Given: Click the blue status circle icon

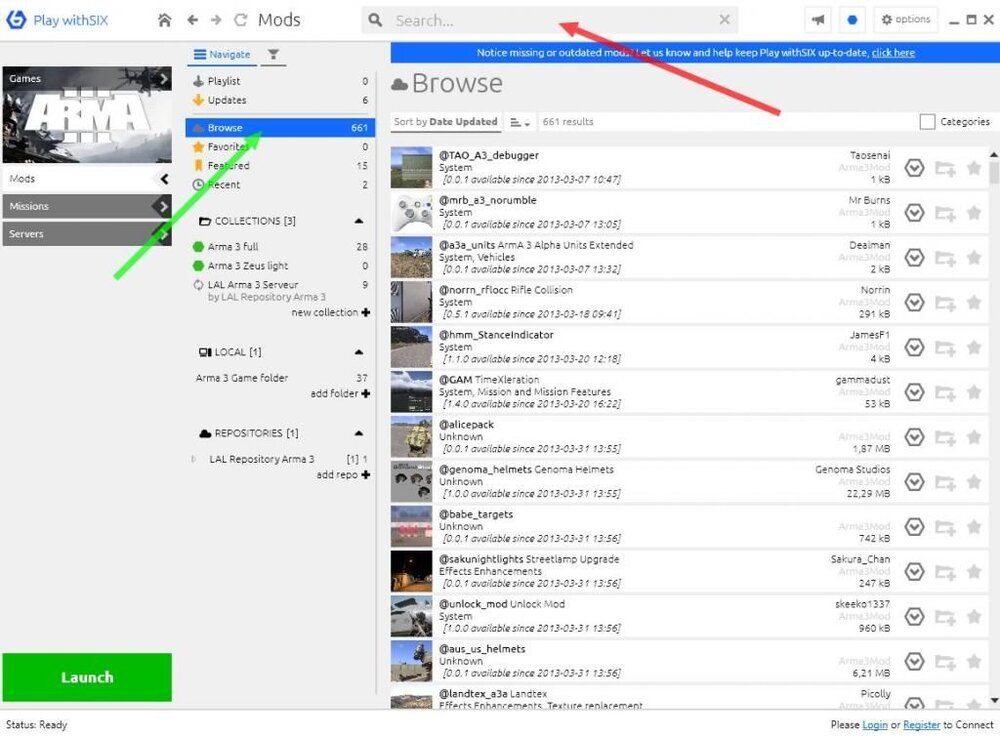Looking at the screenshot, I should pos(852,20).
